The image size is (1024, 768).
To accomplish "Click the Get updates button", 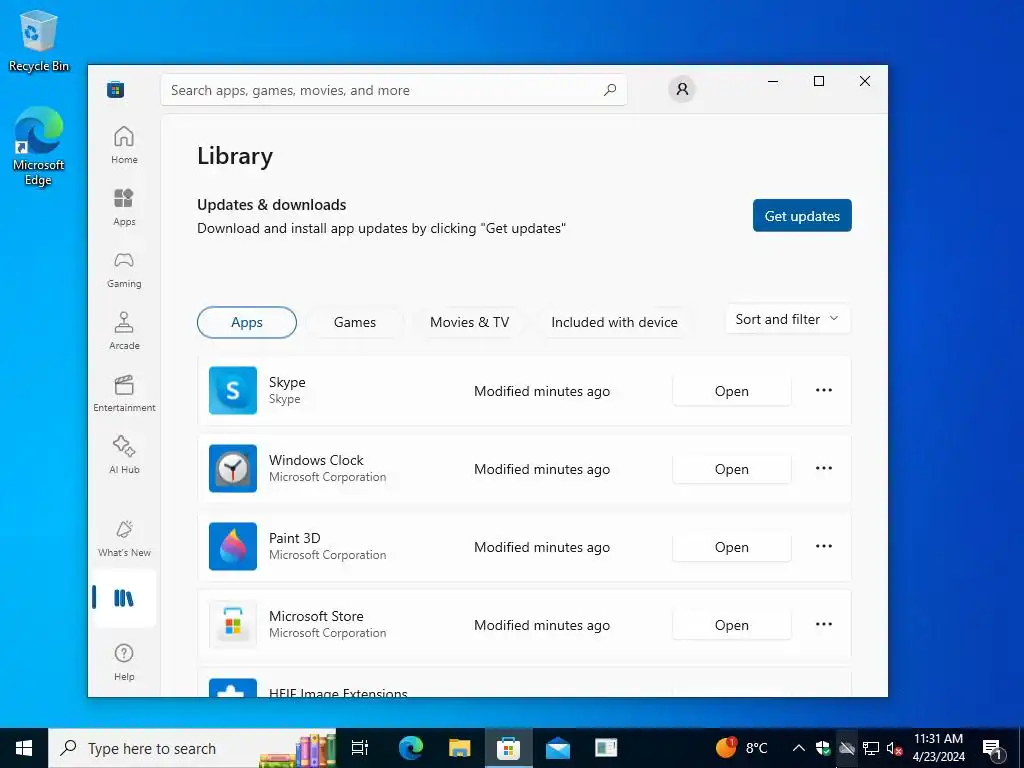I will pyautogui.click(x=802, y=216).
